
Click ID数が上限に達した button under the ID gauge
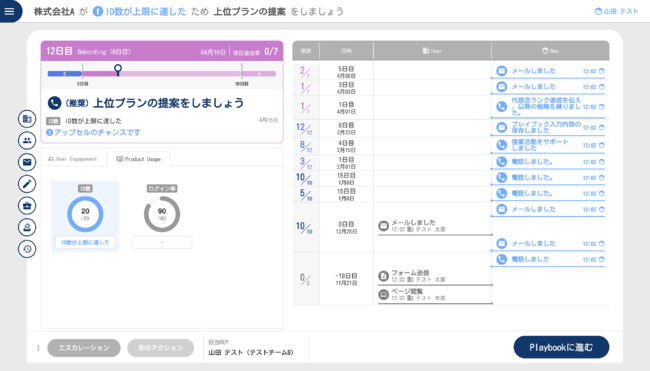(85, 242)
